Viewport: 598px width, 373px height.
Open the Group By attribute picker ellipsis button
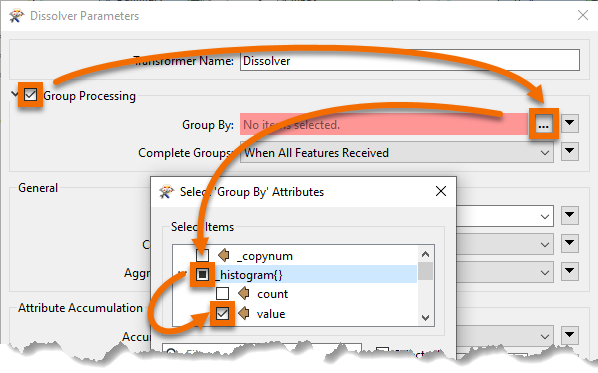pyautogui.click(x=543, y=124)
